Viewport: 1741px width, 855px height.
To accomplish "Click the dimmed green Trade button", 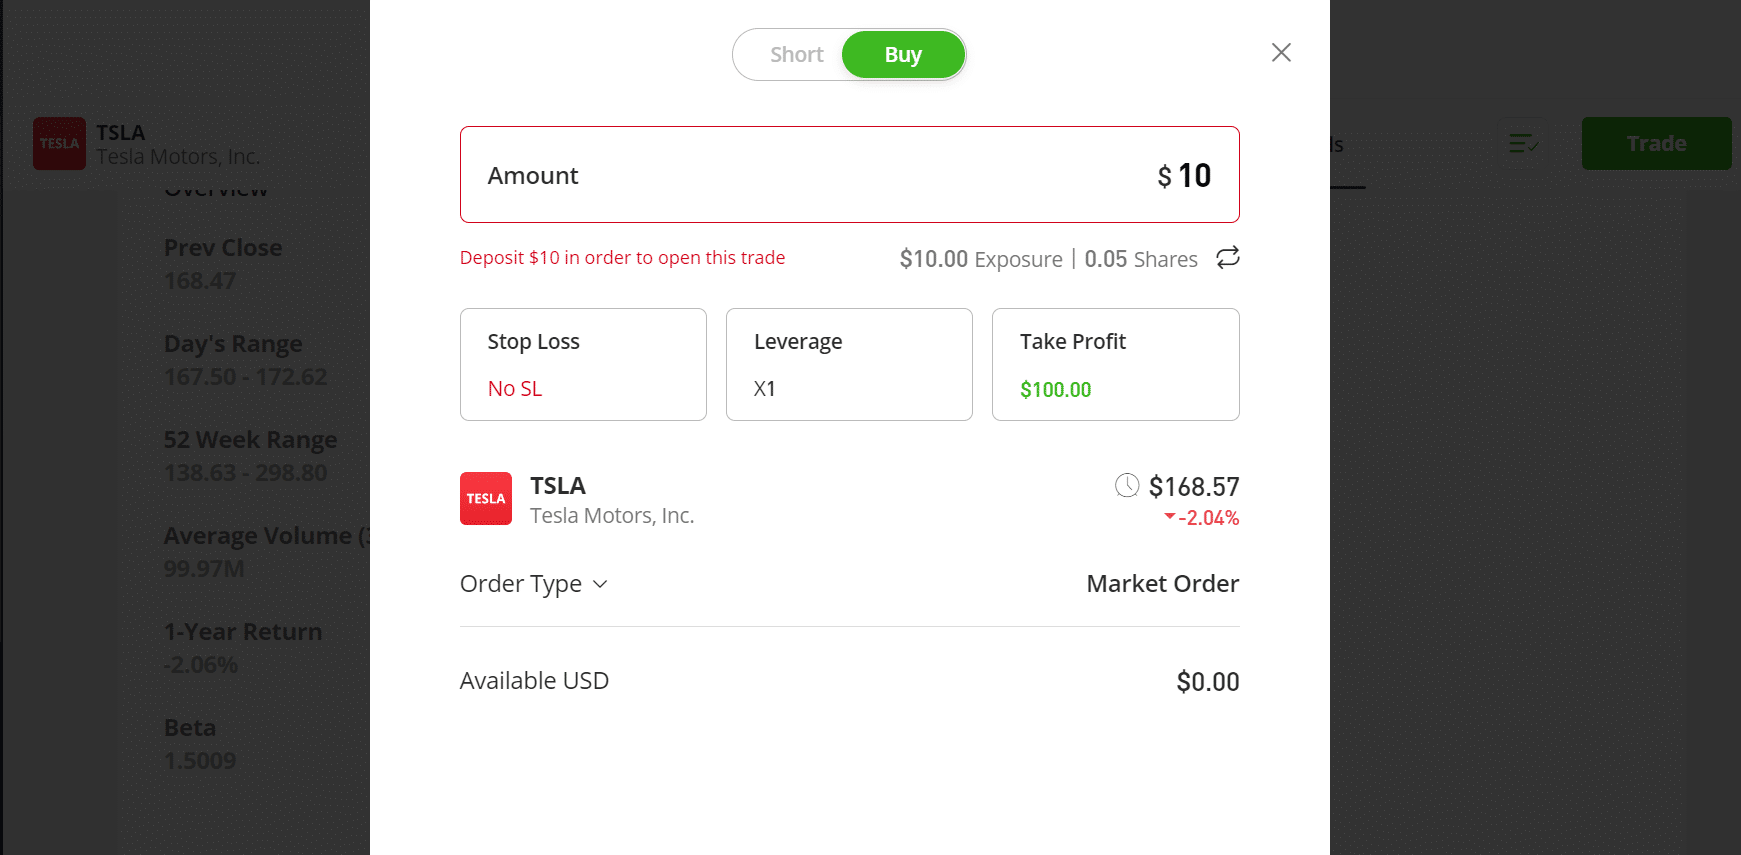I will (1656, 143).
